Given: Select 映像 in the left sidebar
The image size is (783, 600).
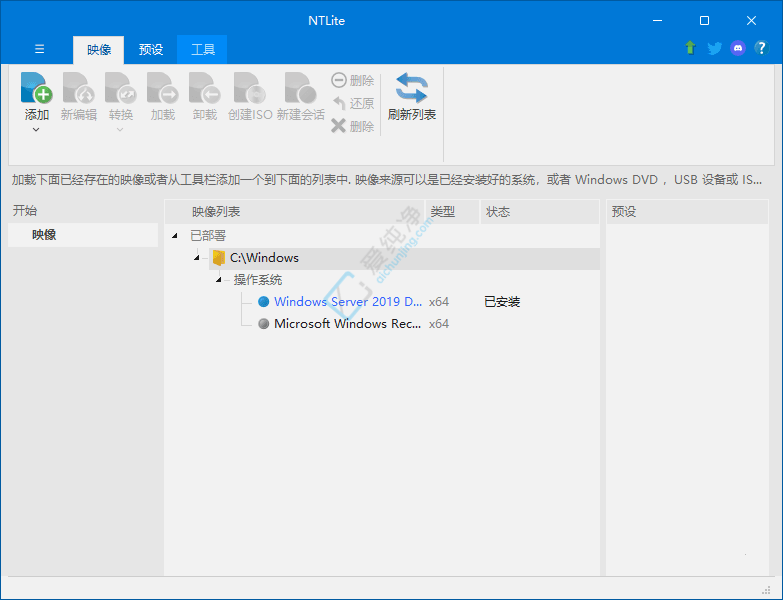Looking at the screenshot, I should coord(44,234).
